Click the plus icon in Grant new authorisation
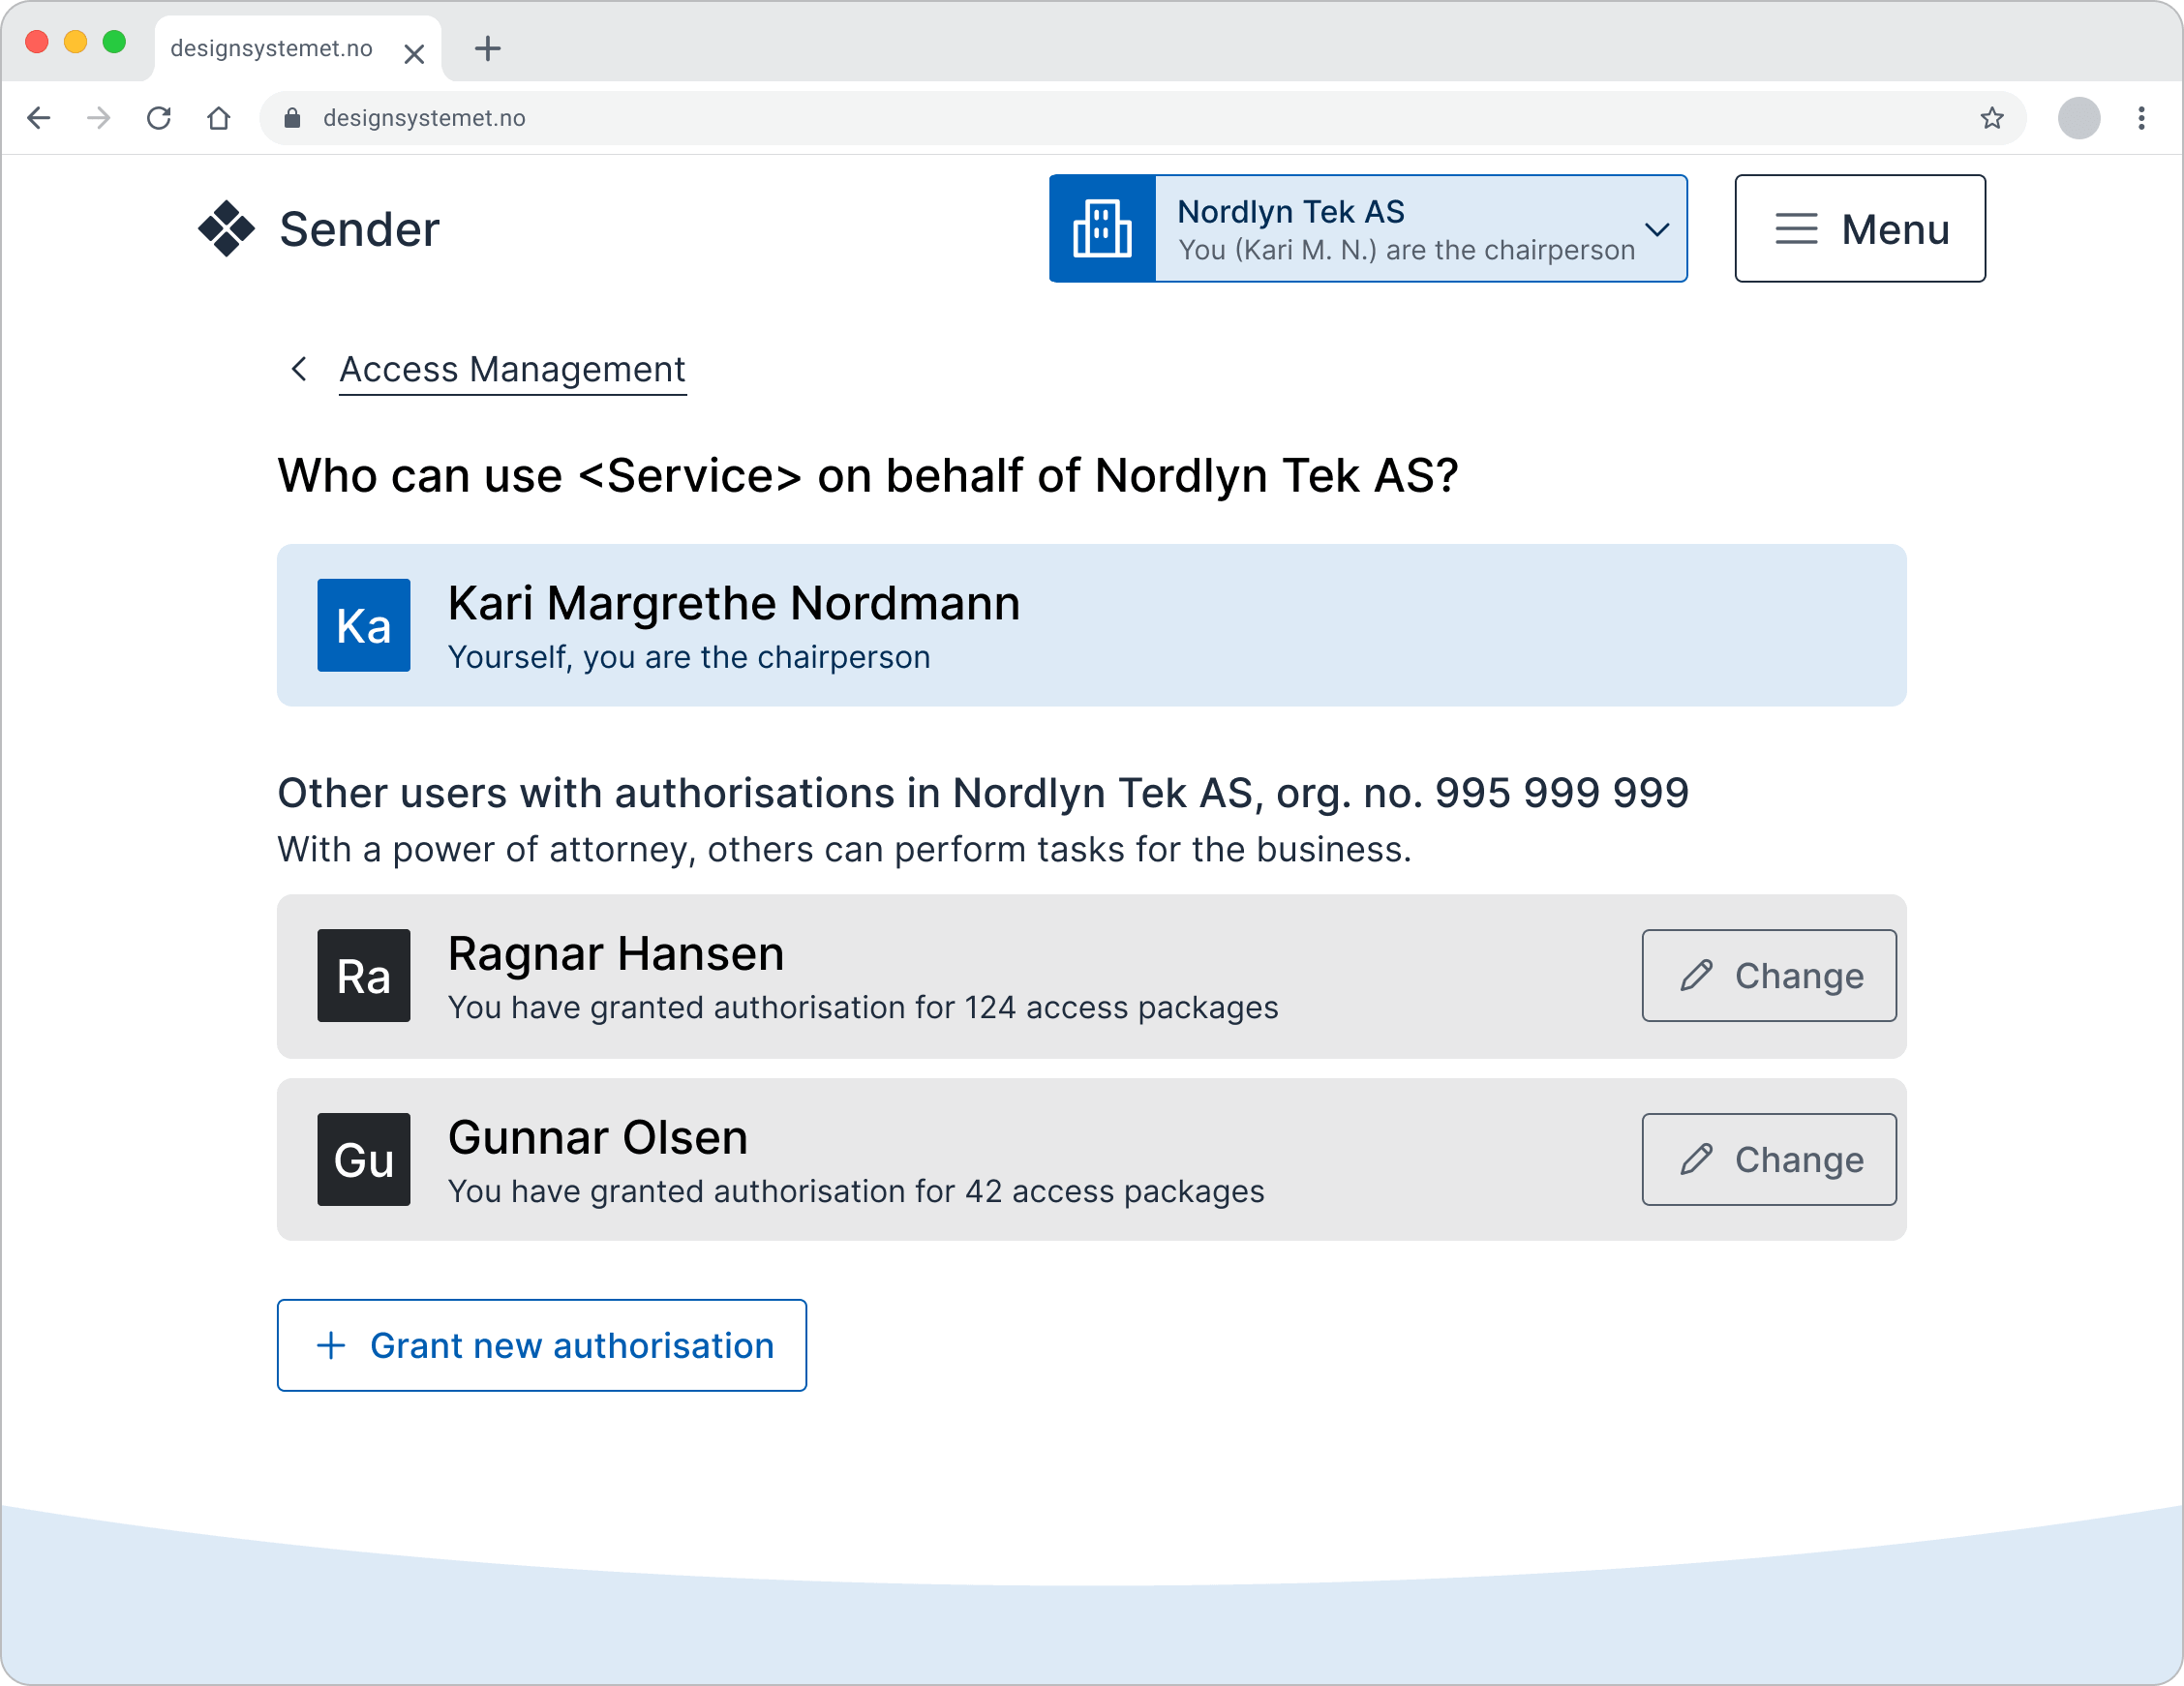 (x=331, y=1345)
